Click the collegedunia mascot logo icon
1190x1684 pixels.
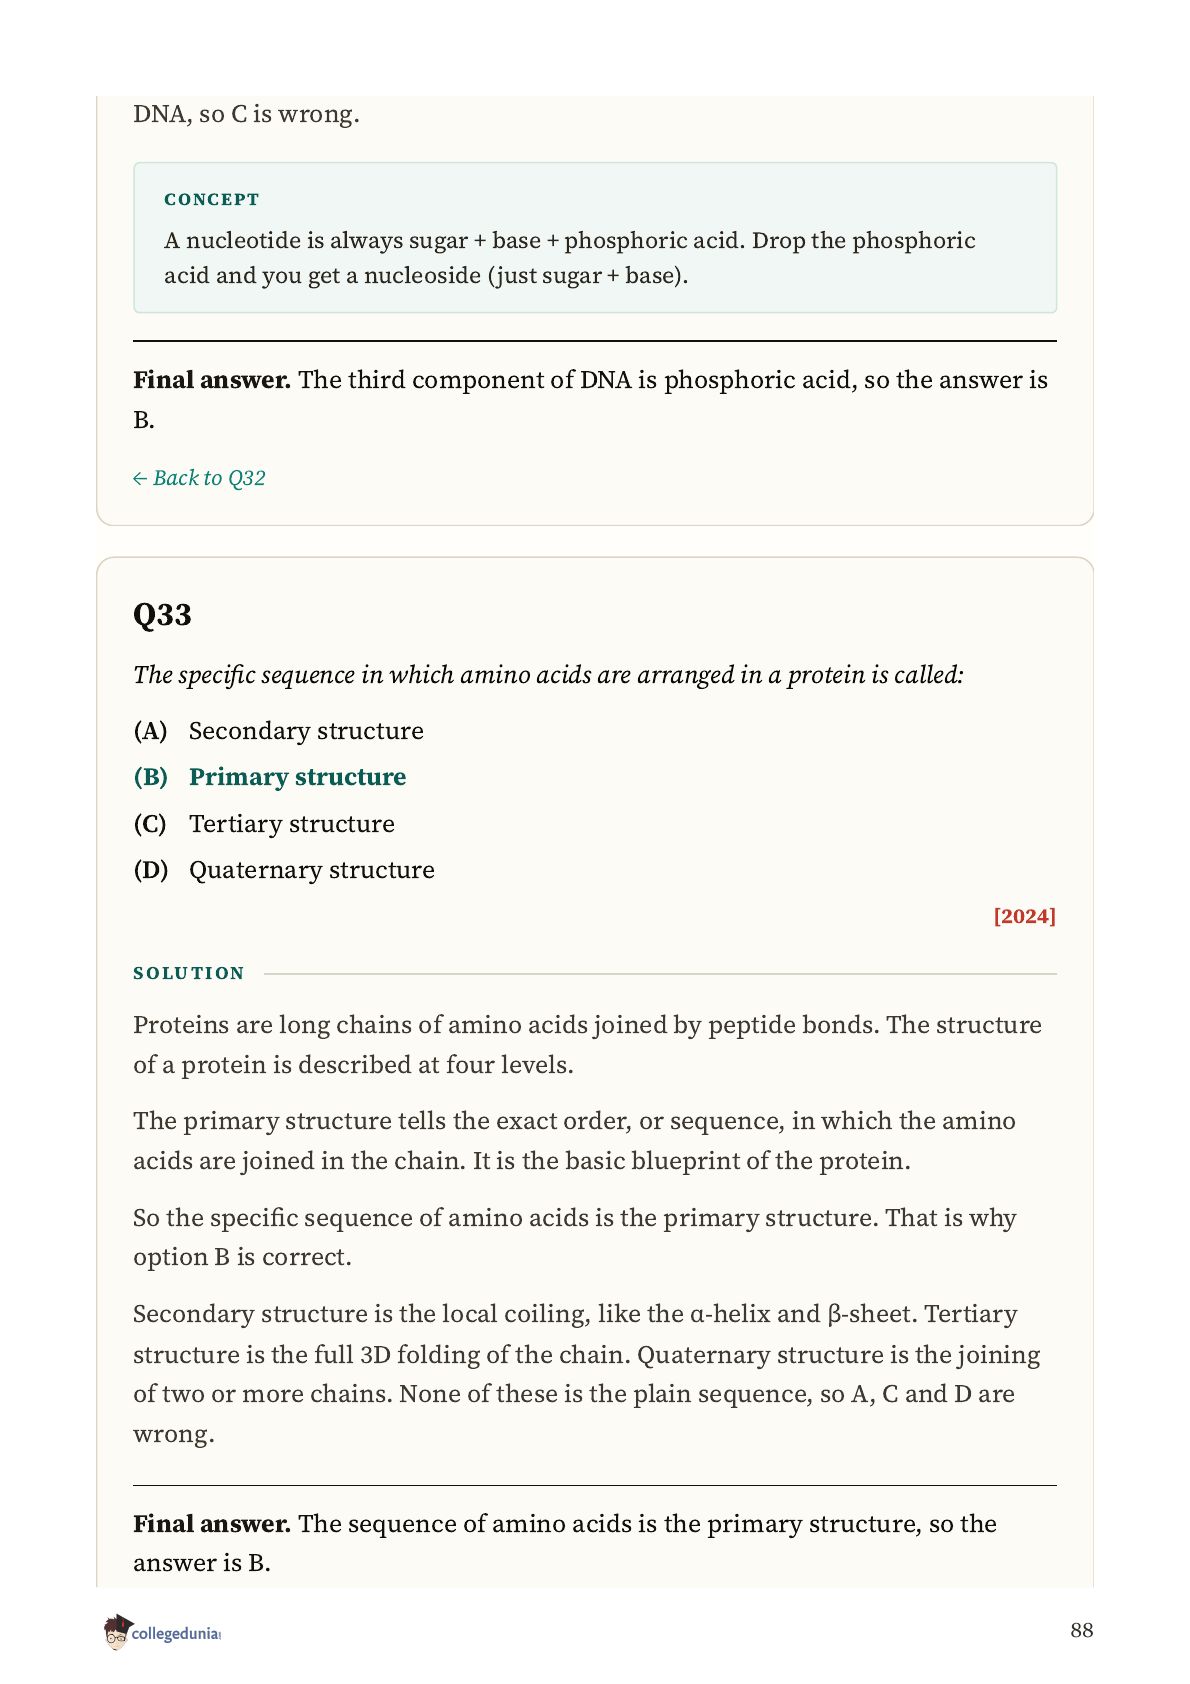tap(116, 1631)
